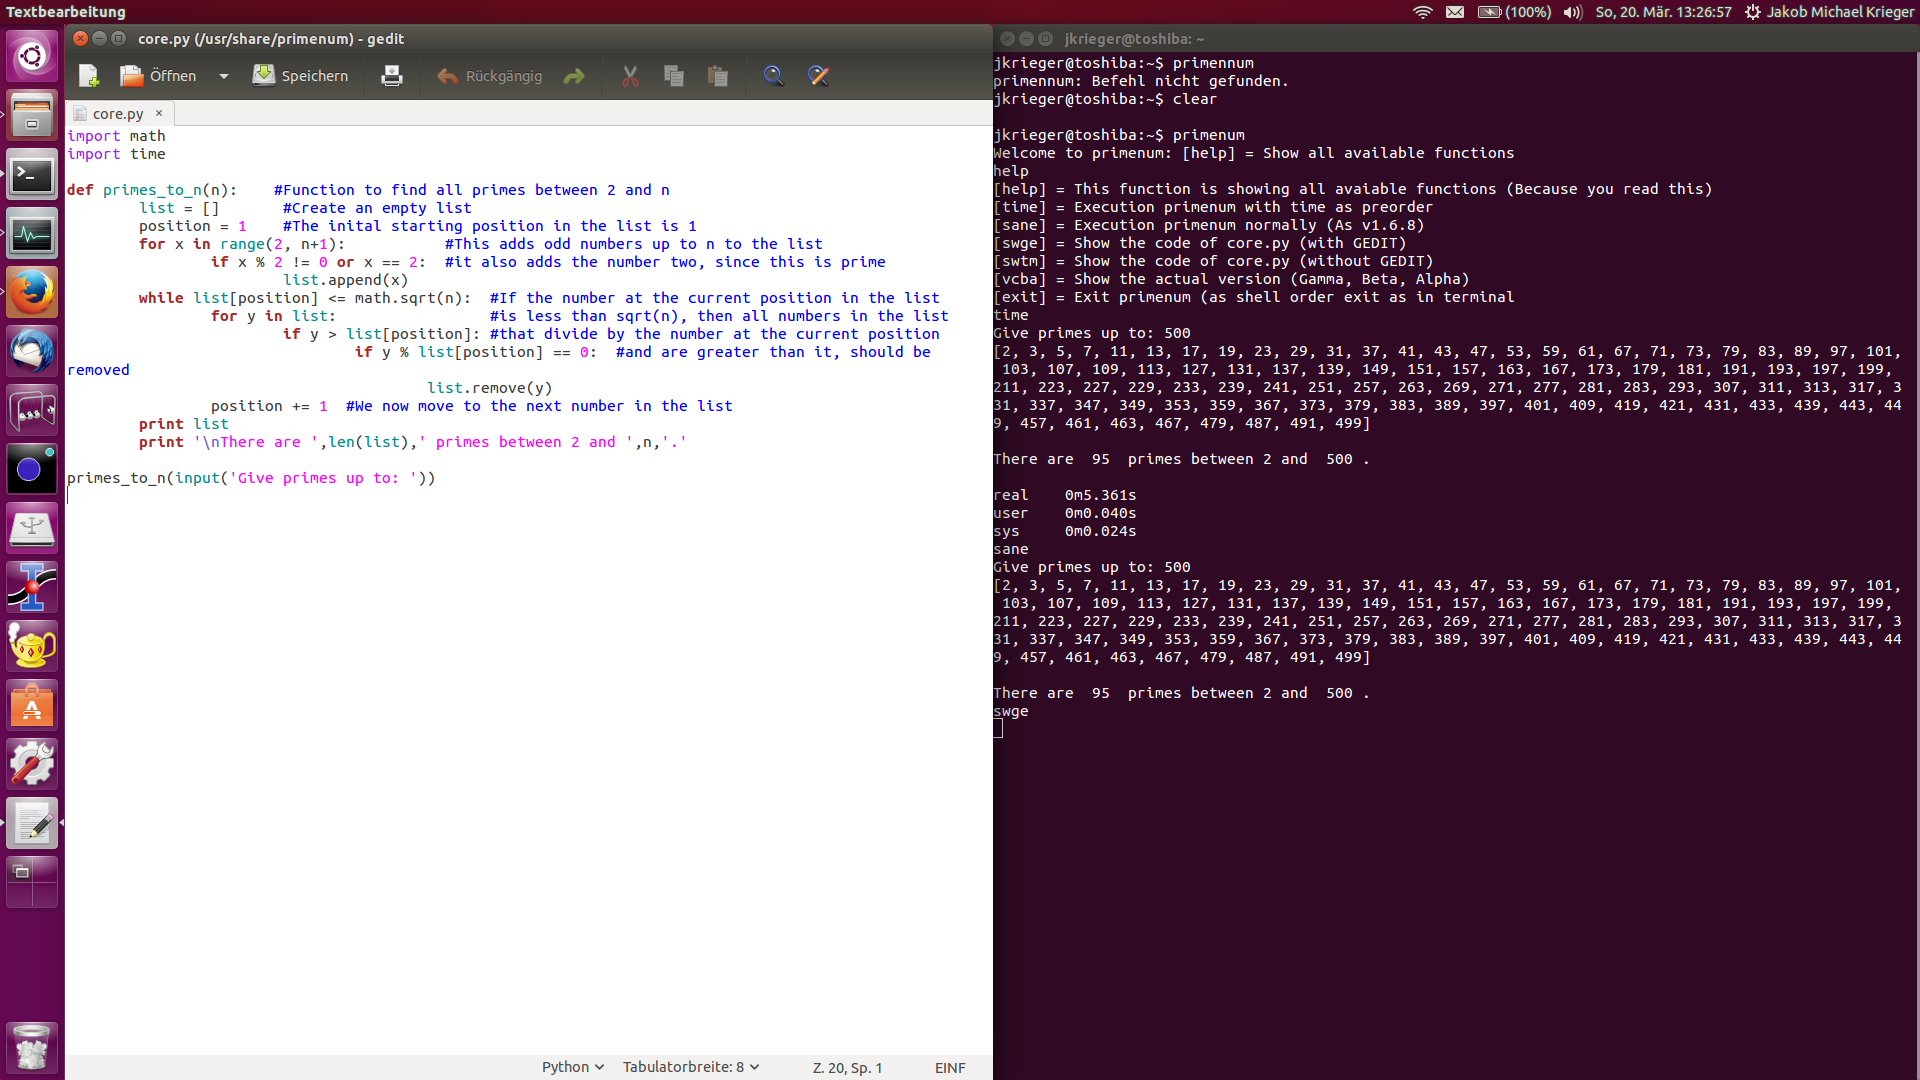The width and height of the screenshot is (1920, 1080).
Task: Select the core.py document tab
Action: coord(117,114)
